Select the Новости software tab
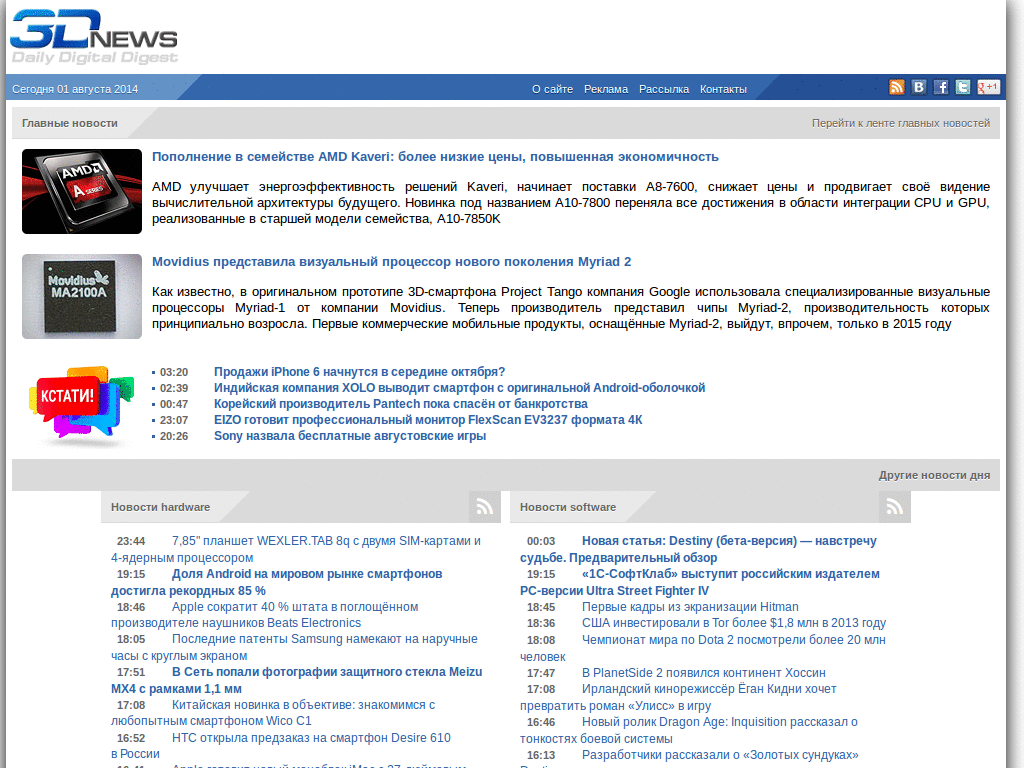 567,506
